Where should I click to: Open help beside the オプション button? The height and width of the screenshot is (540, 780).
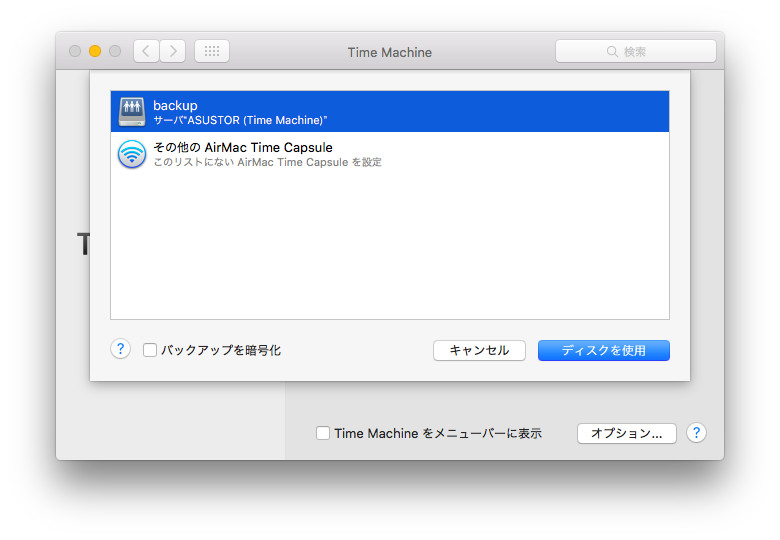click(x=696, y=433)
